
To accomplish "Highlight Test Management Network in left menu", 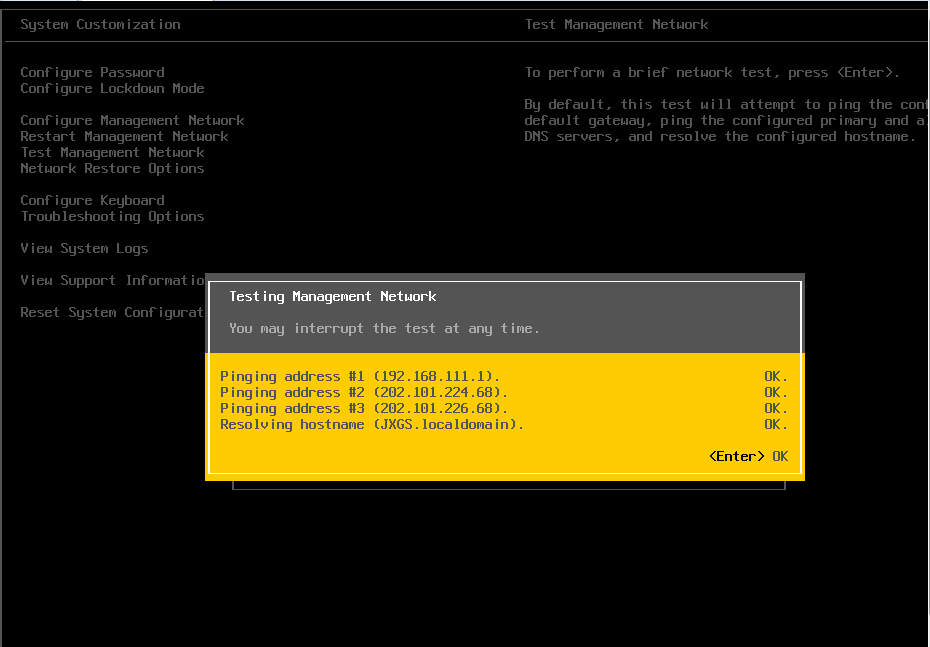I will (x=112, y=152).
